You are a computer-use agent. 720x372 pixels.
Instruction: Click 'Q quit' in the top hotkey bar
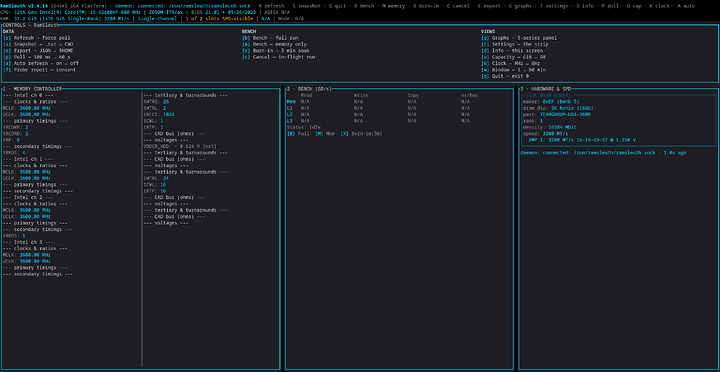[x=338, y=6]
